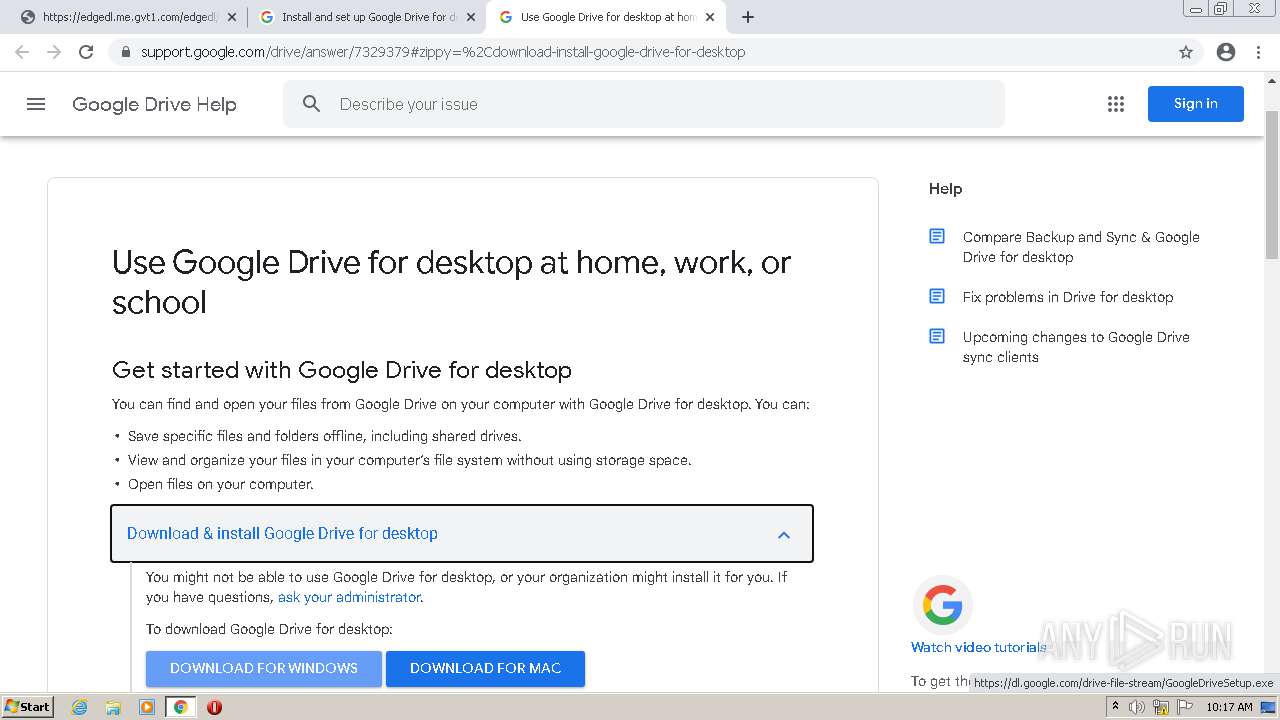Image resolution: width=1280 pixels, height=720 pixels.
Task: Select Use Google Drive for desktop tab
Action: tap(605, 17)
